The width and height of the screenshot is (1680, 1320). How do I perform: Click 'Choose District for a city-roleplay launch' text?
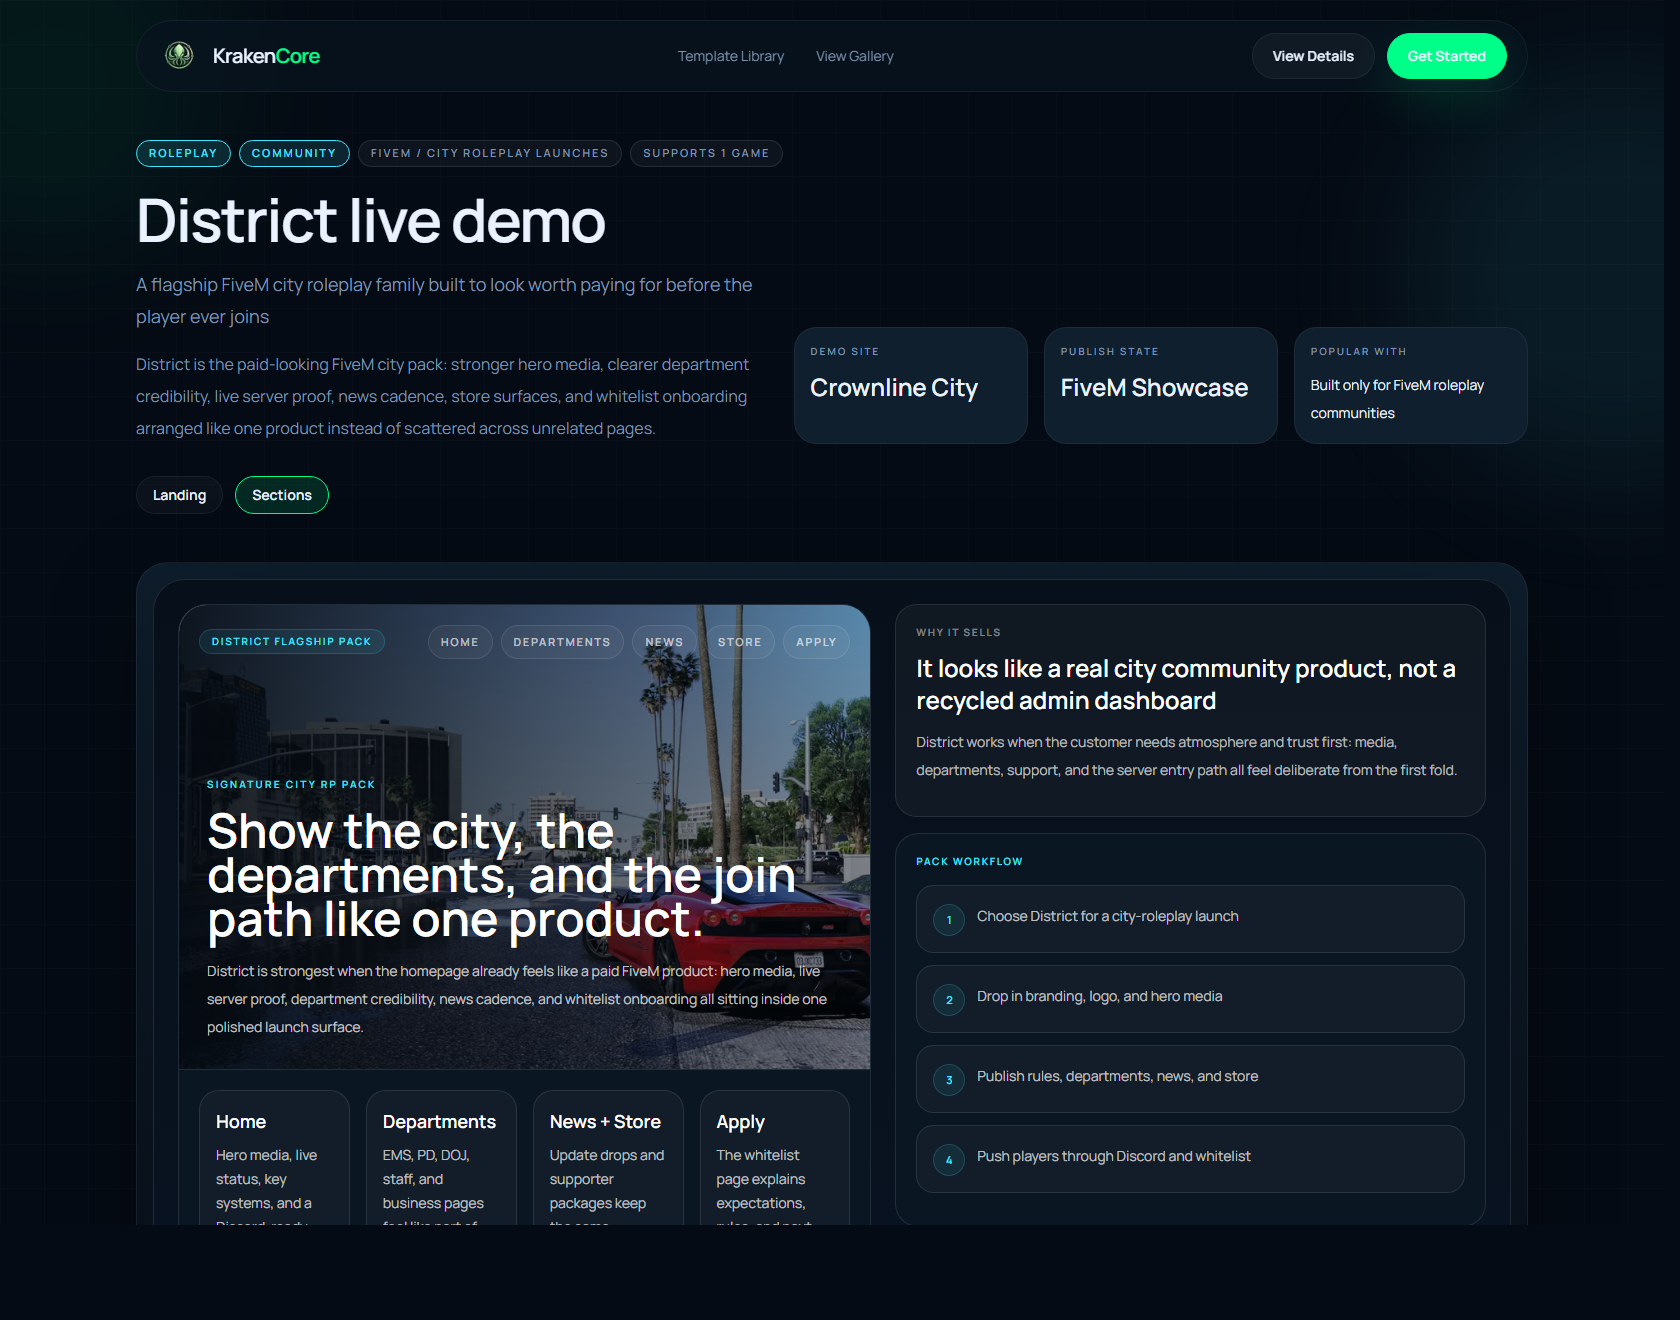[x=1108, y=916]
